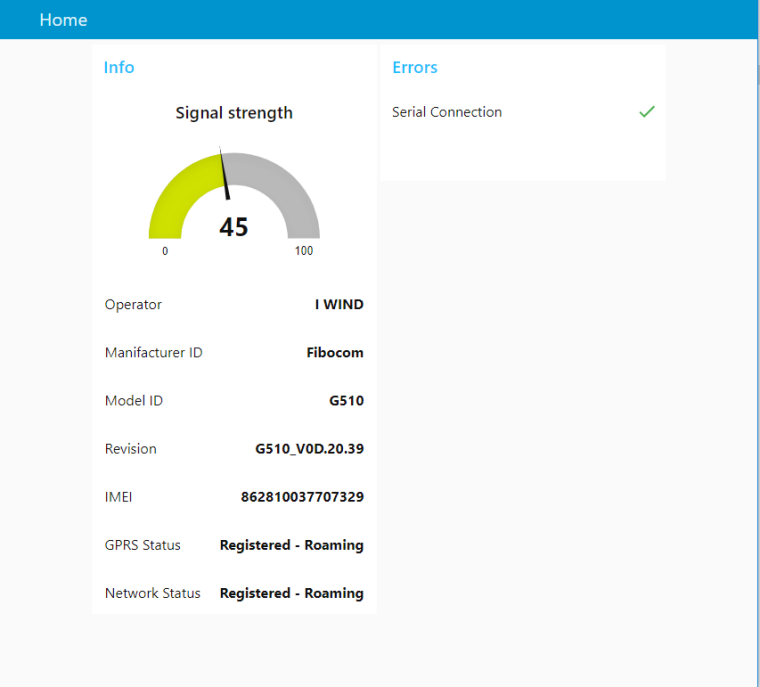Select the Model ID value G510
Image resolution: width=760 pixels, height=687 pixels.
[x=346, y=401]
